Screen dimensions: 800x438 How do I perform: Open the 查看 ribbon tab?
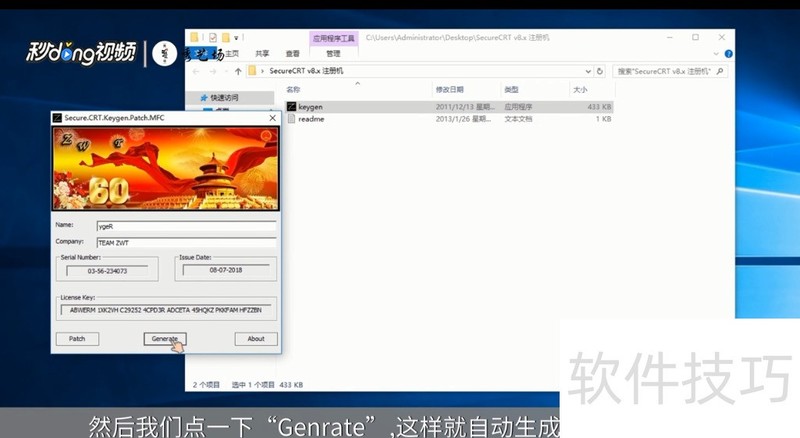point(292,54)
